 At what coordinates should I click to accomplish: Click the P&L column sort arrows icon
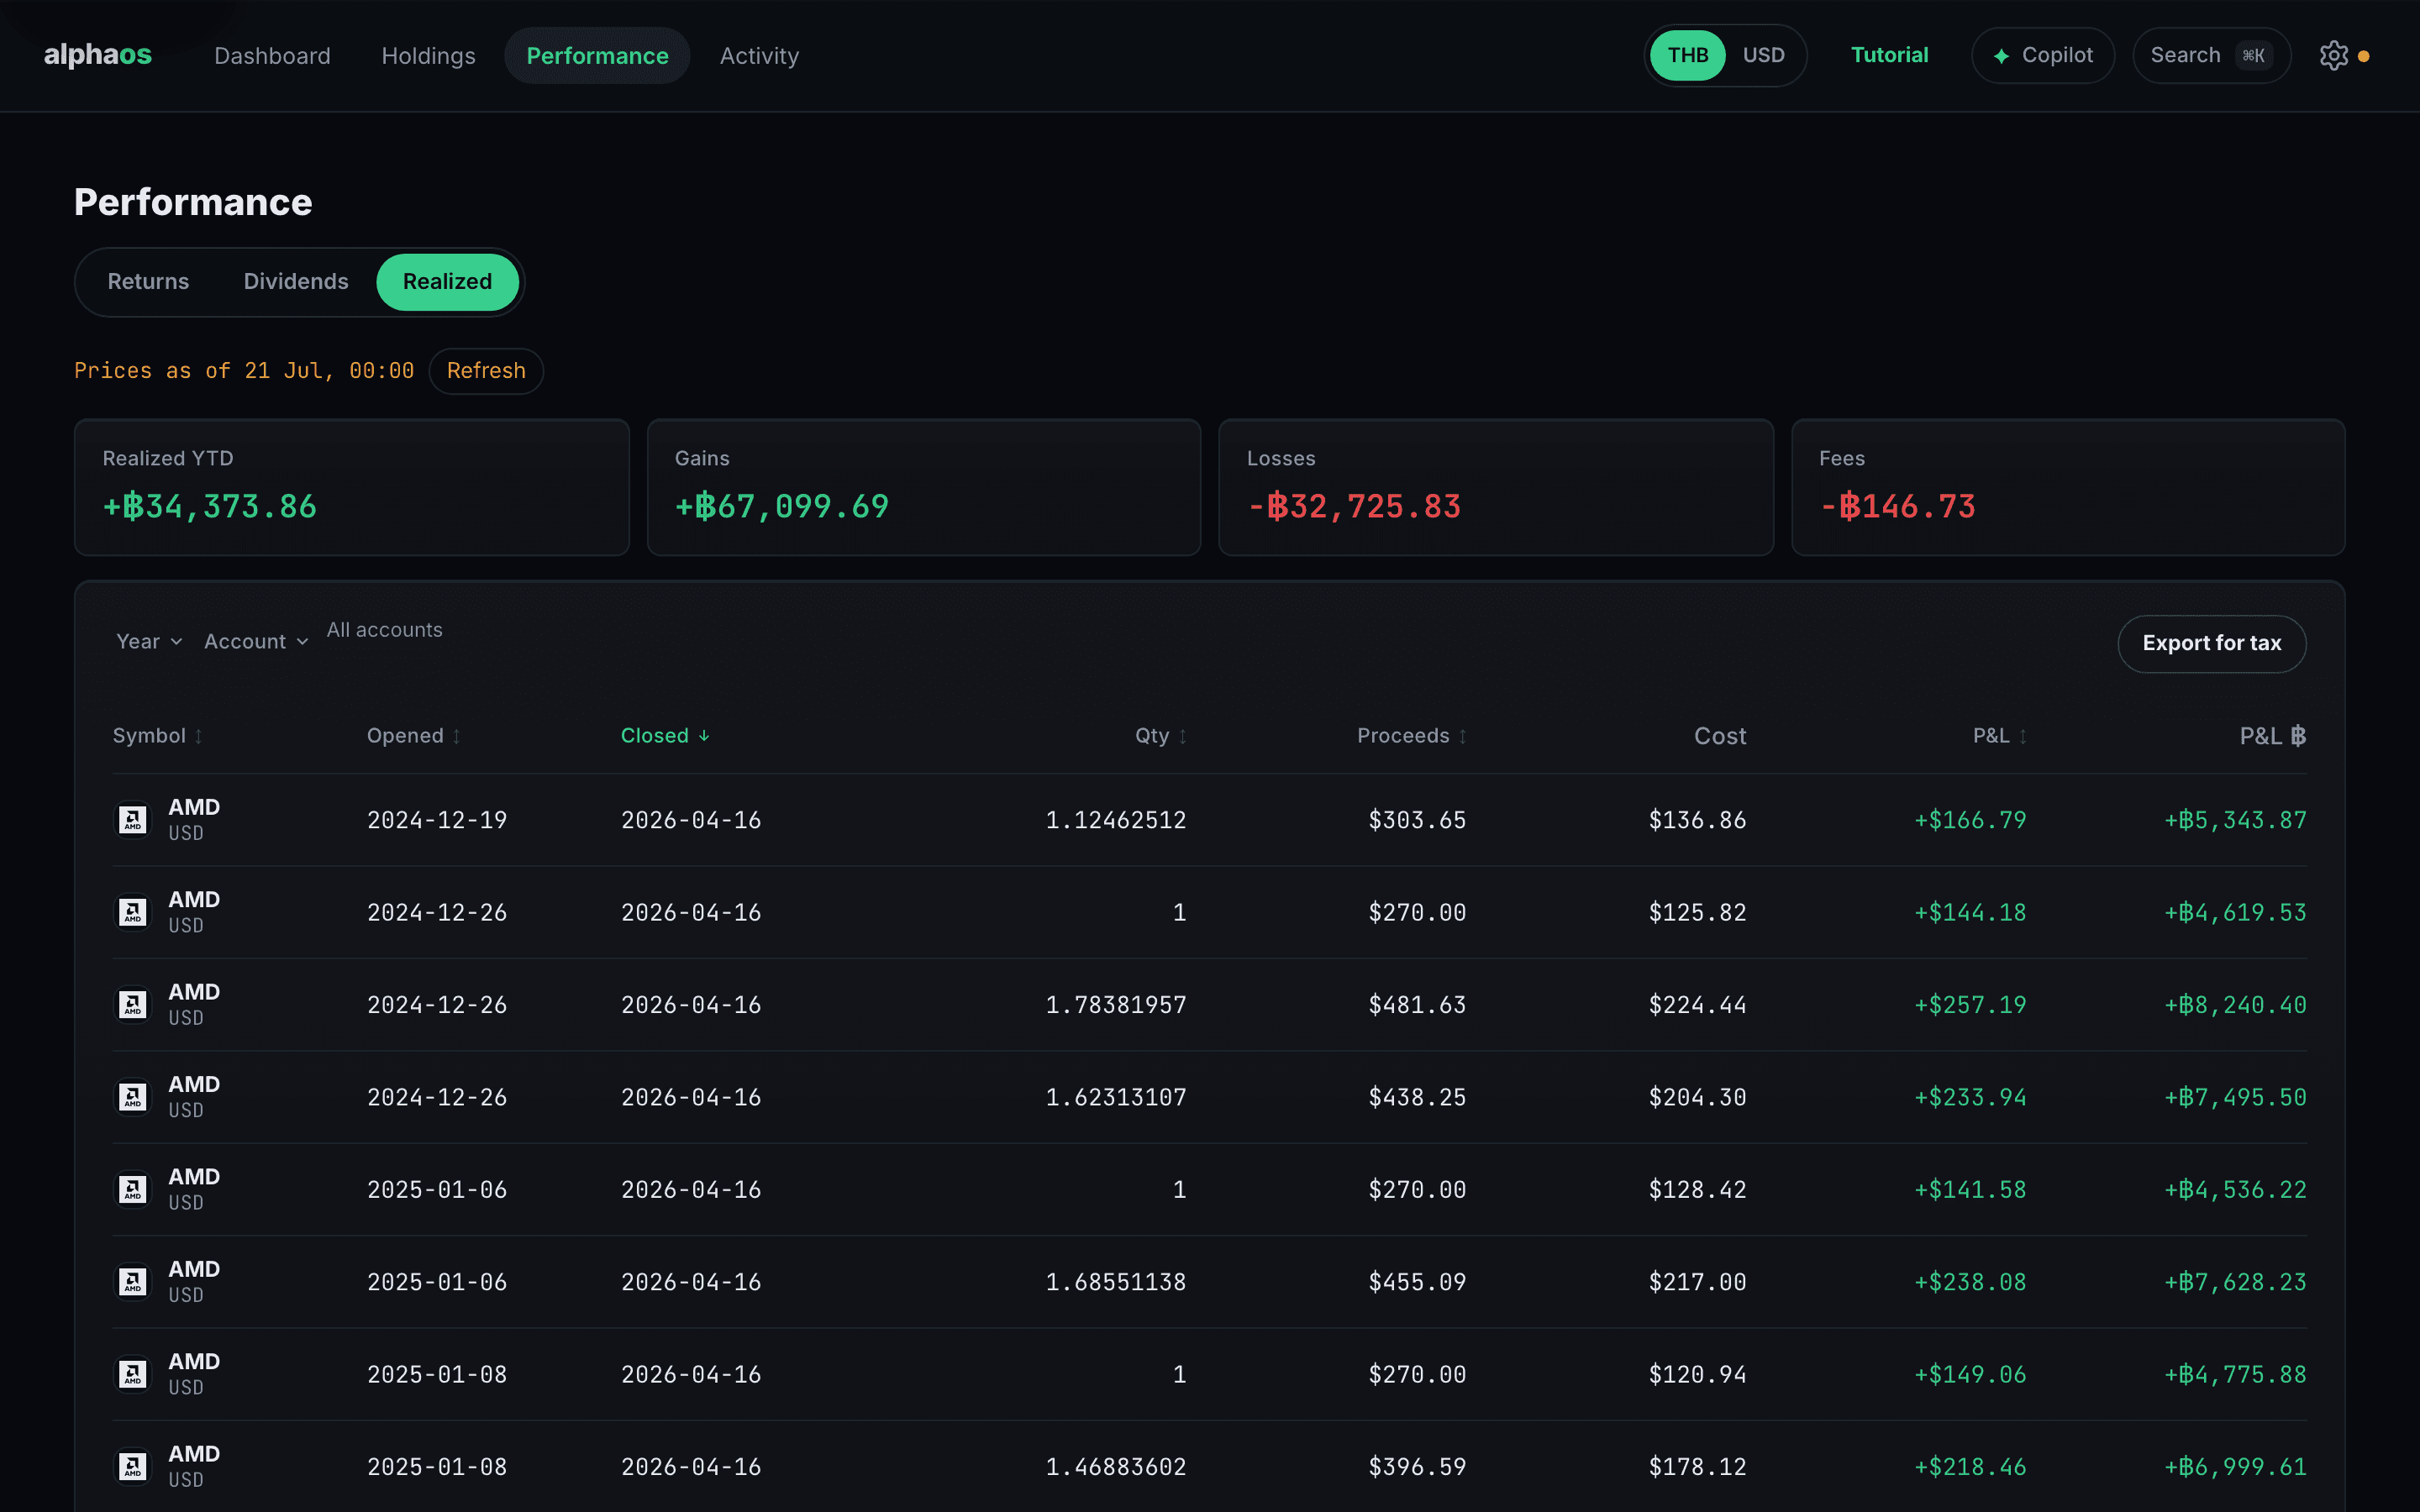click(x=2022, y=736)
